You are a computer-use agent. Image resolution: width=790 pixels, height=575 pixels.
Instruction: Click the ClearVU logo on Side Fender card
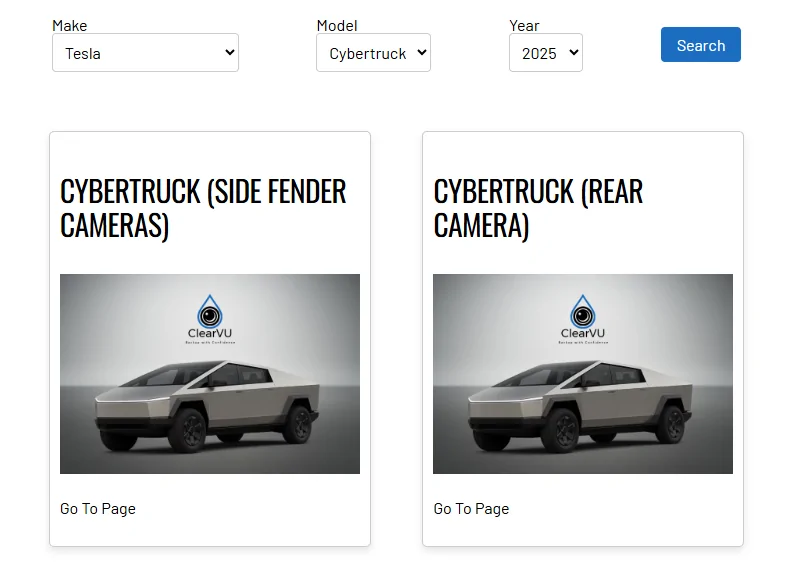tap(210, 319)
